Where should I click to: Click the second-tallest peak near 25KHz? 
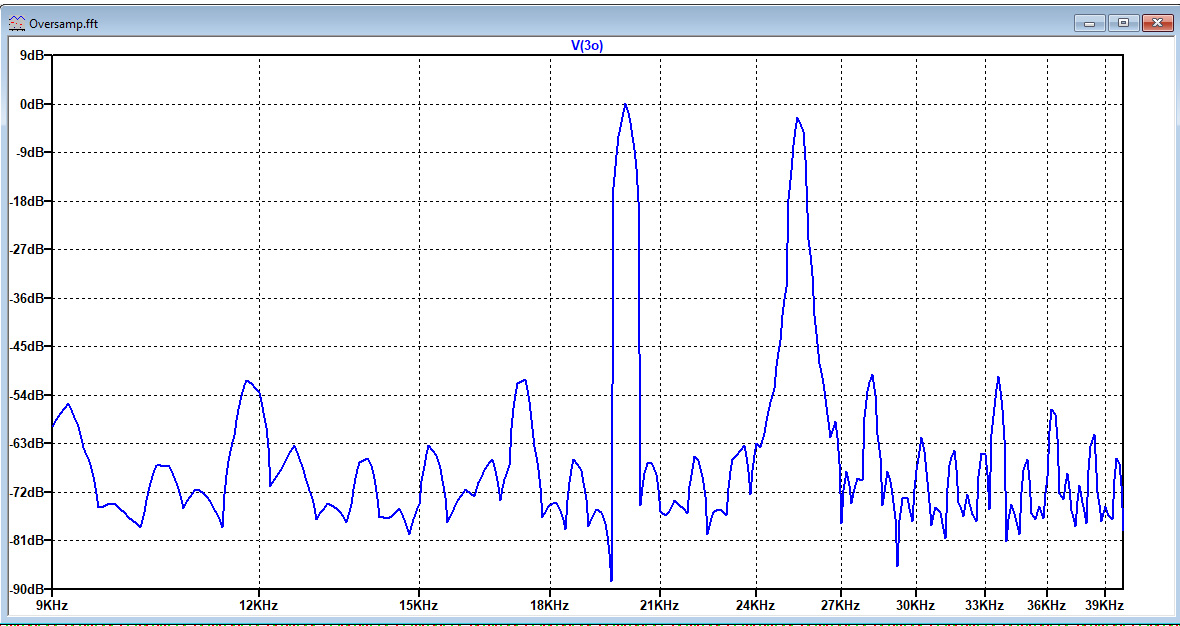(797, 120)
